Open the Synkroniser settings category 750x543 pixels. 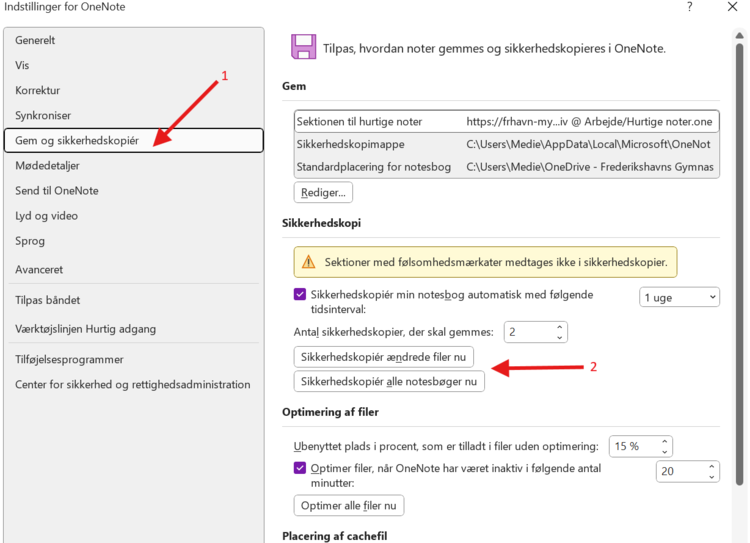pos(43,115)
